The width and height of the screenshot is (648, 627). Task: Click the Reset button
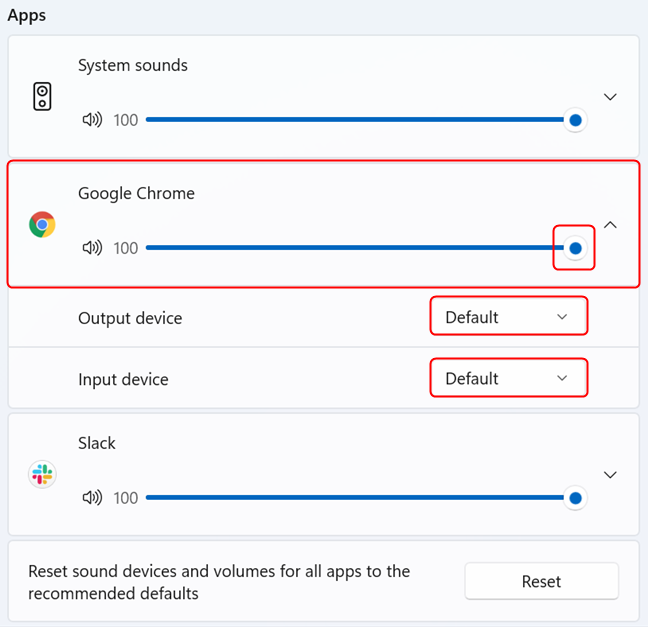tap(541, 581)
